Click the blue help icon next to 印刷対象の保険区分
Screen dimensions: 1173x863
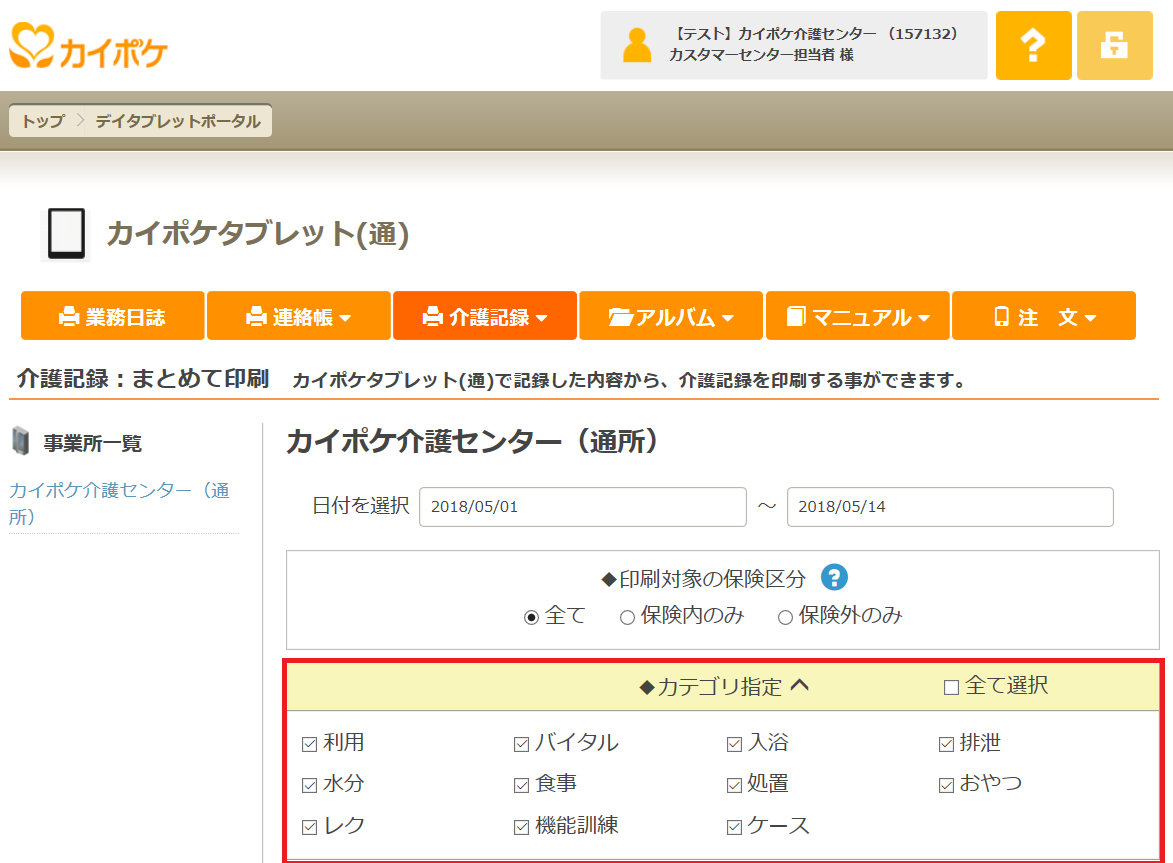pos(833,577)
